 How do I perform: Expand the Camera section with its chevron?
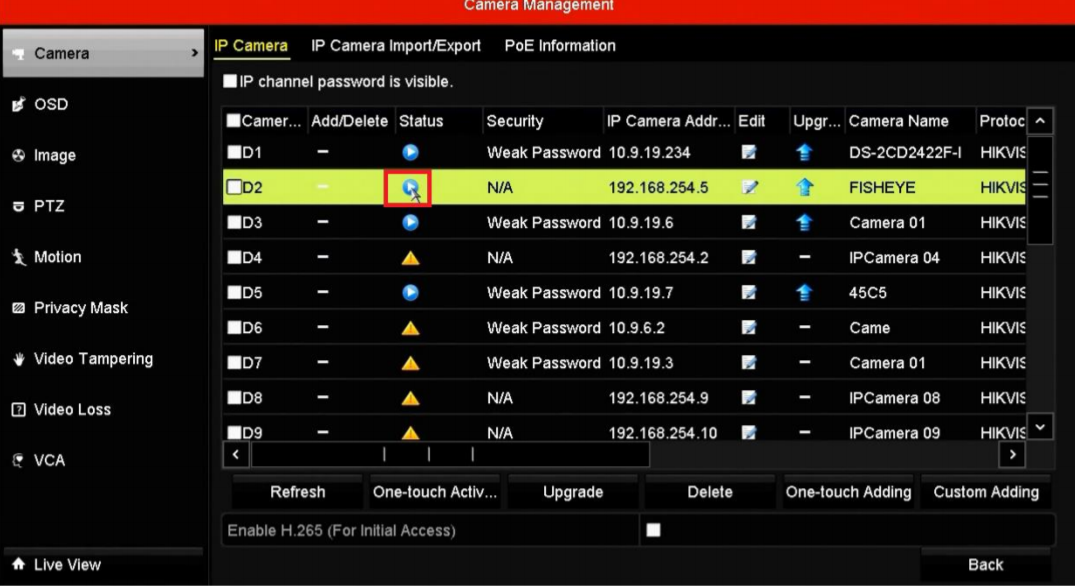(x=196, y=54)
